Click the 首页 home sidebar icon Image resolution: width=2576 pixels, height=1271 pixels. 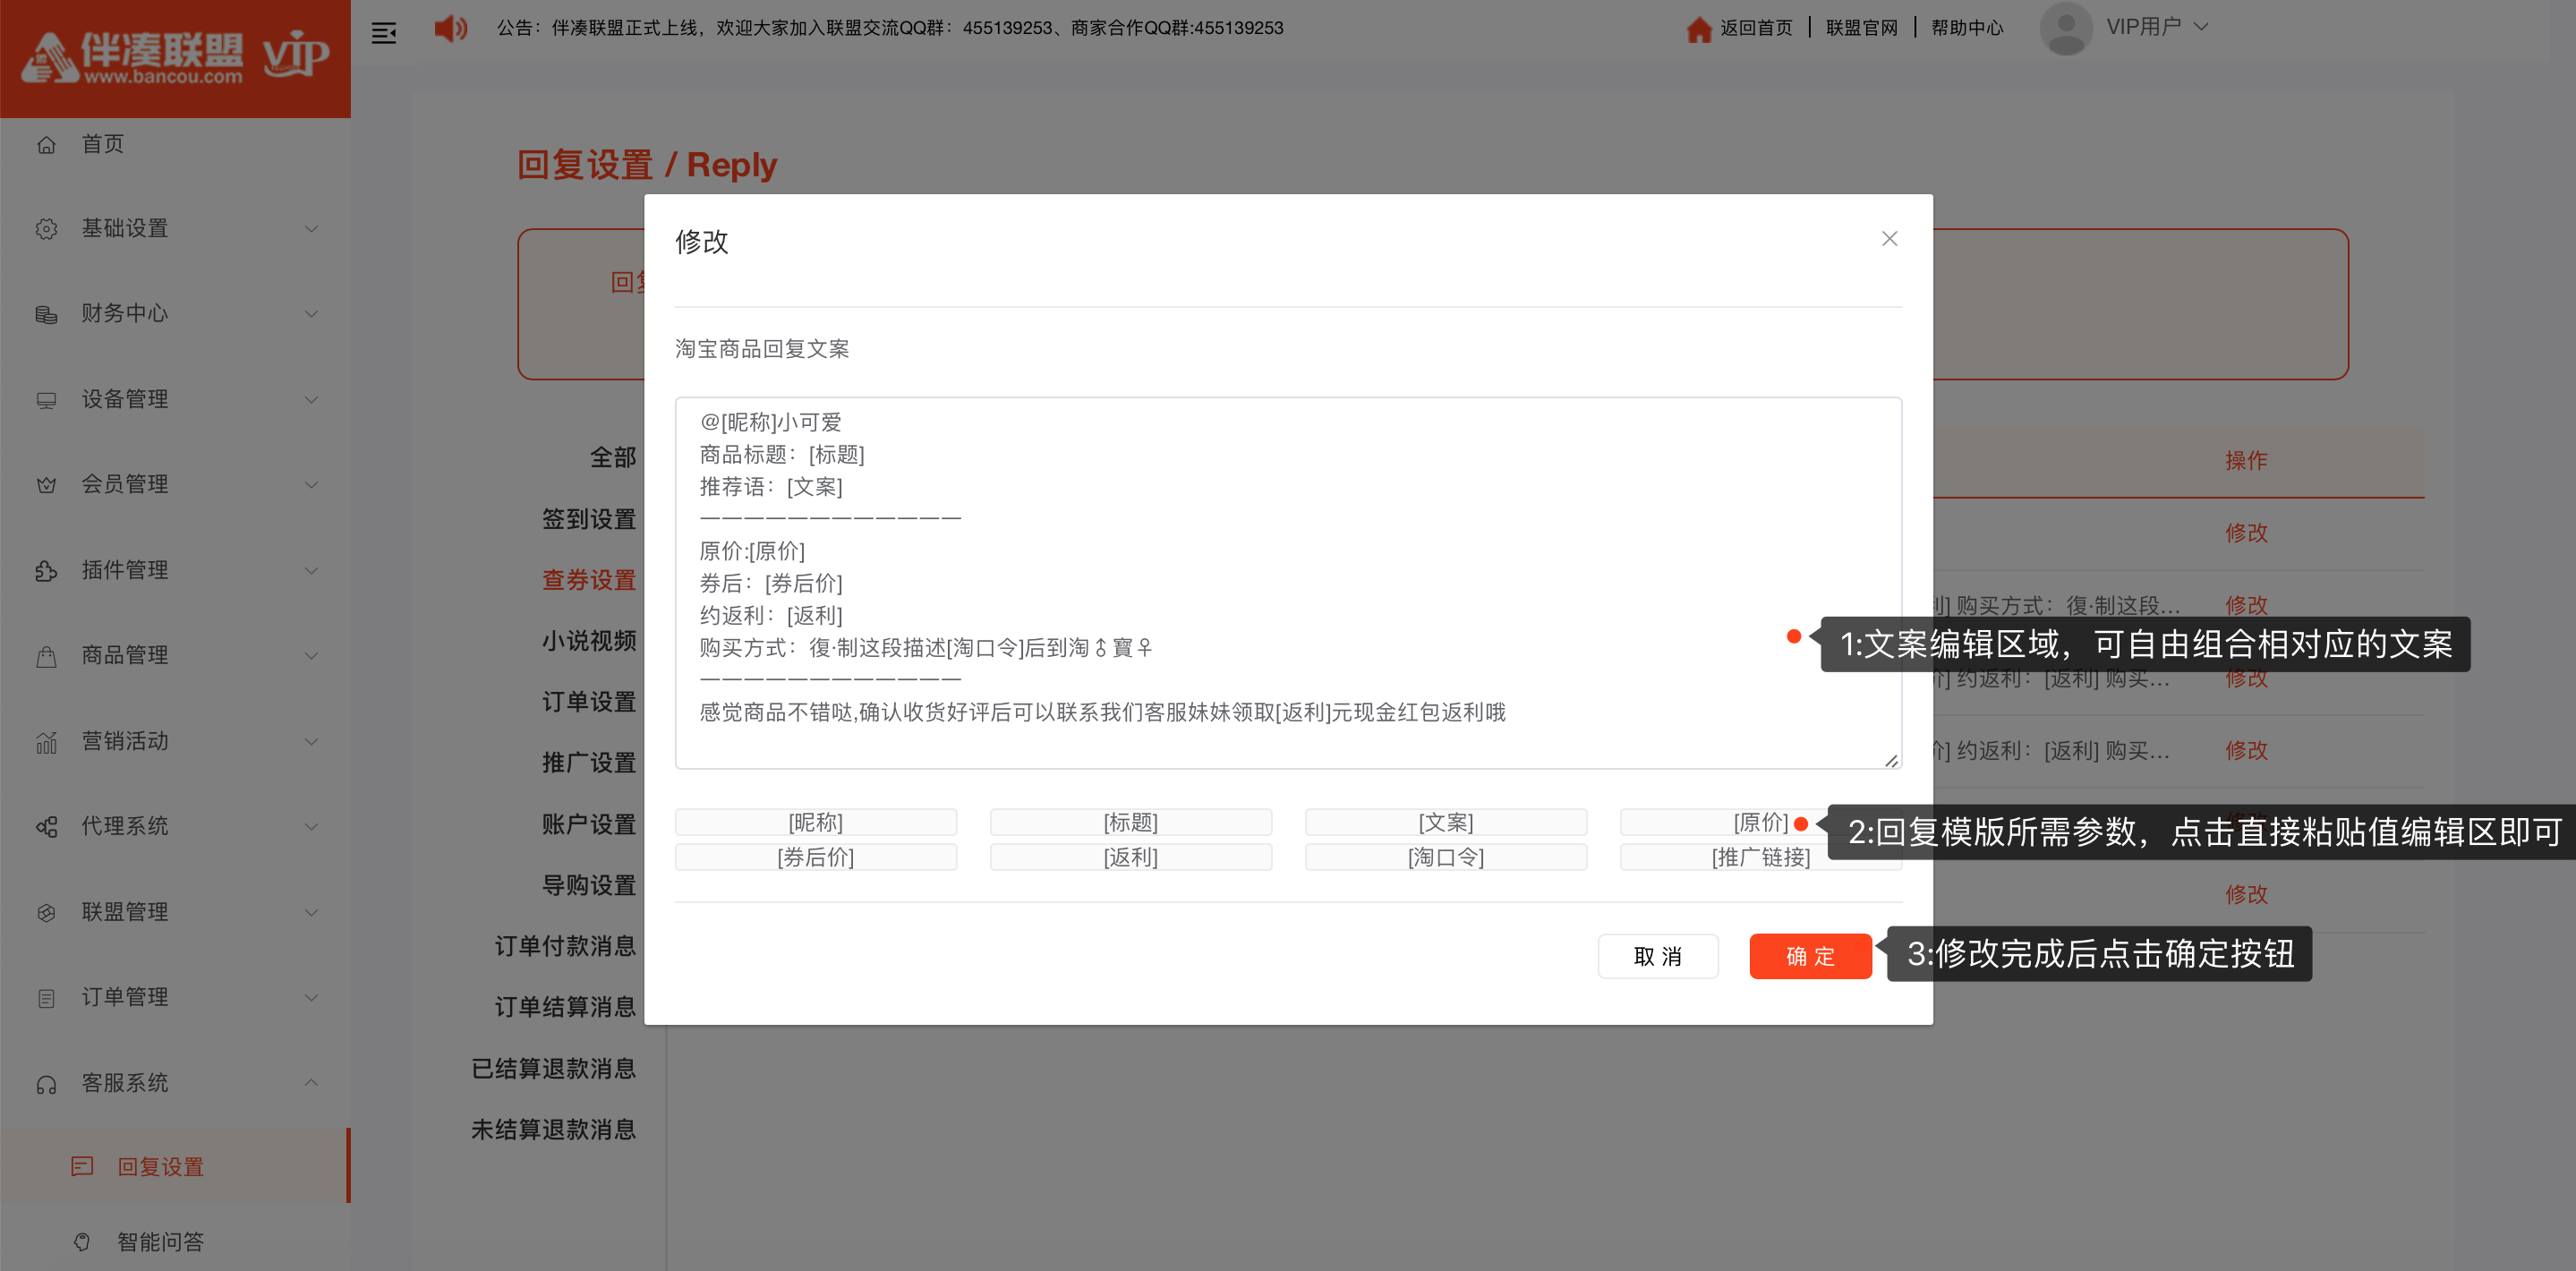pos(46,144)
